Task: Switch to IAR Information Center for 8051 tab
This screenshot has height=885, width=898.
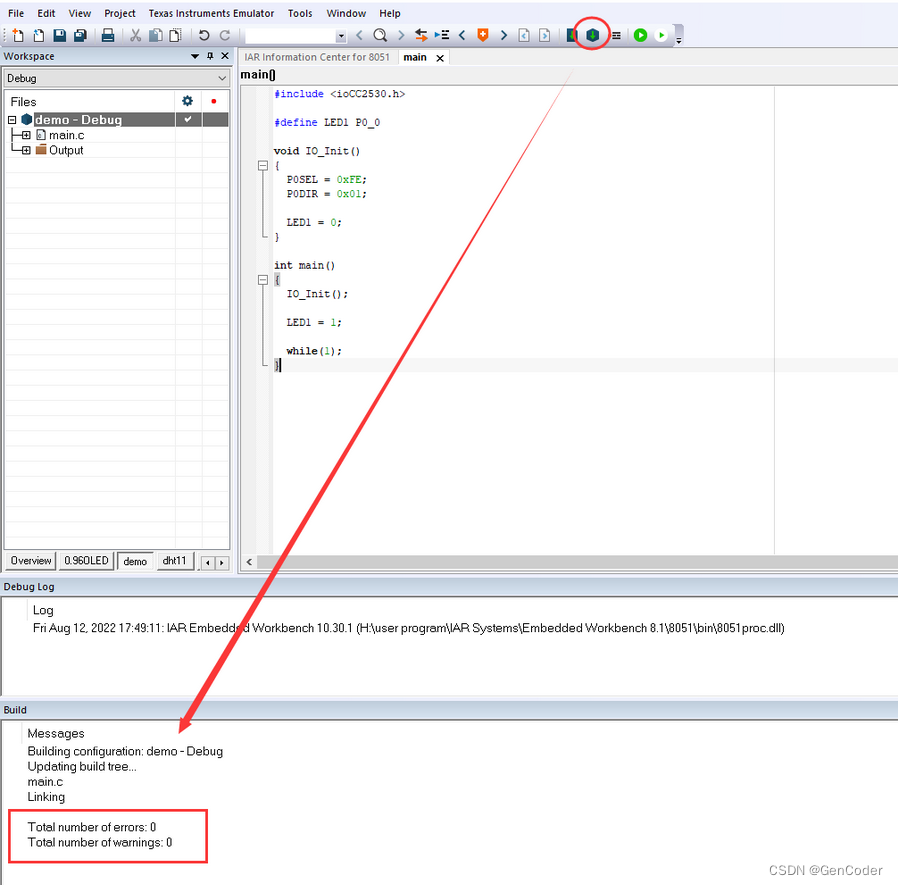Action: [317, 57]
